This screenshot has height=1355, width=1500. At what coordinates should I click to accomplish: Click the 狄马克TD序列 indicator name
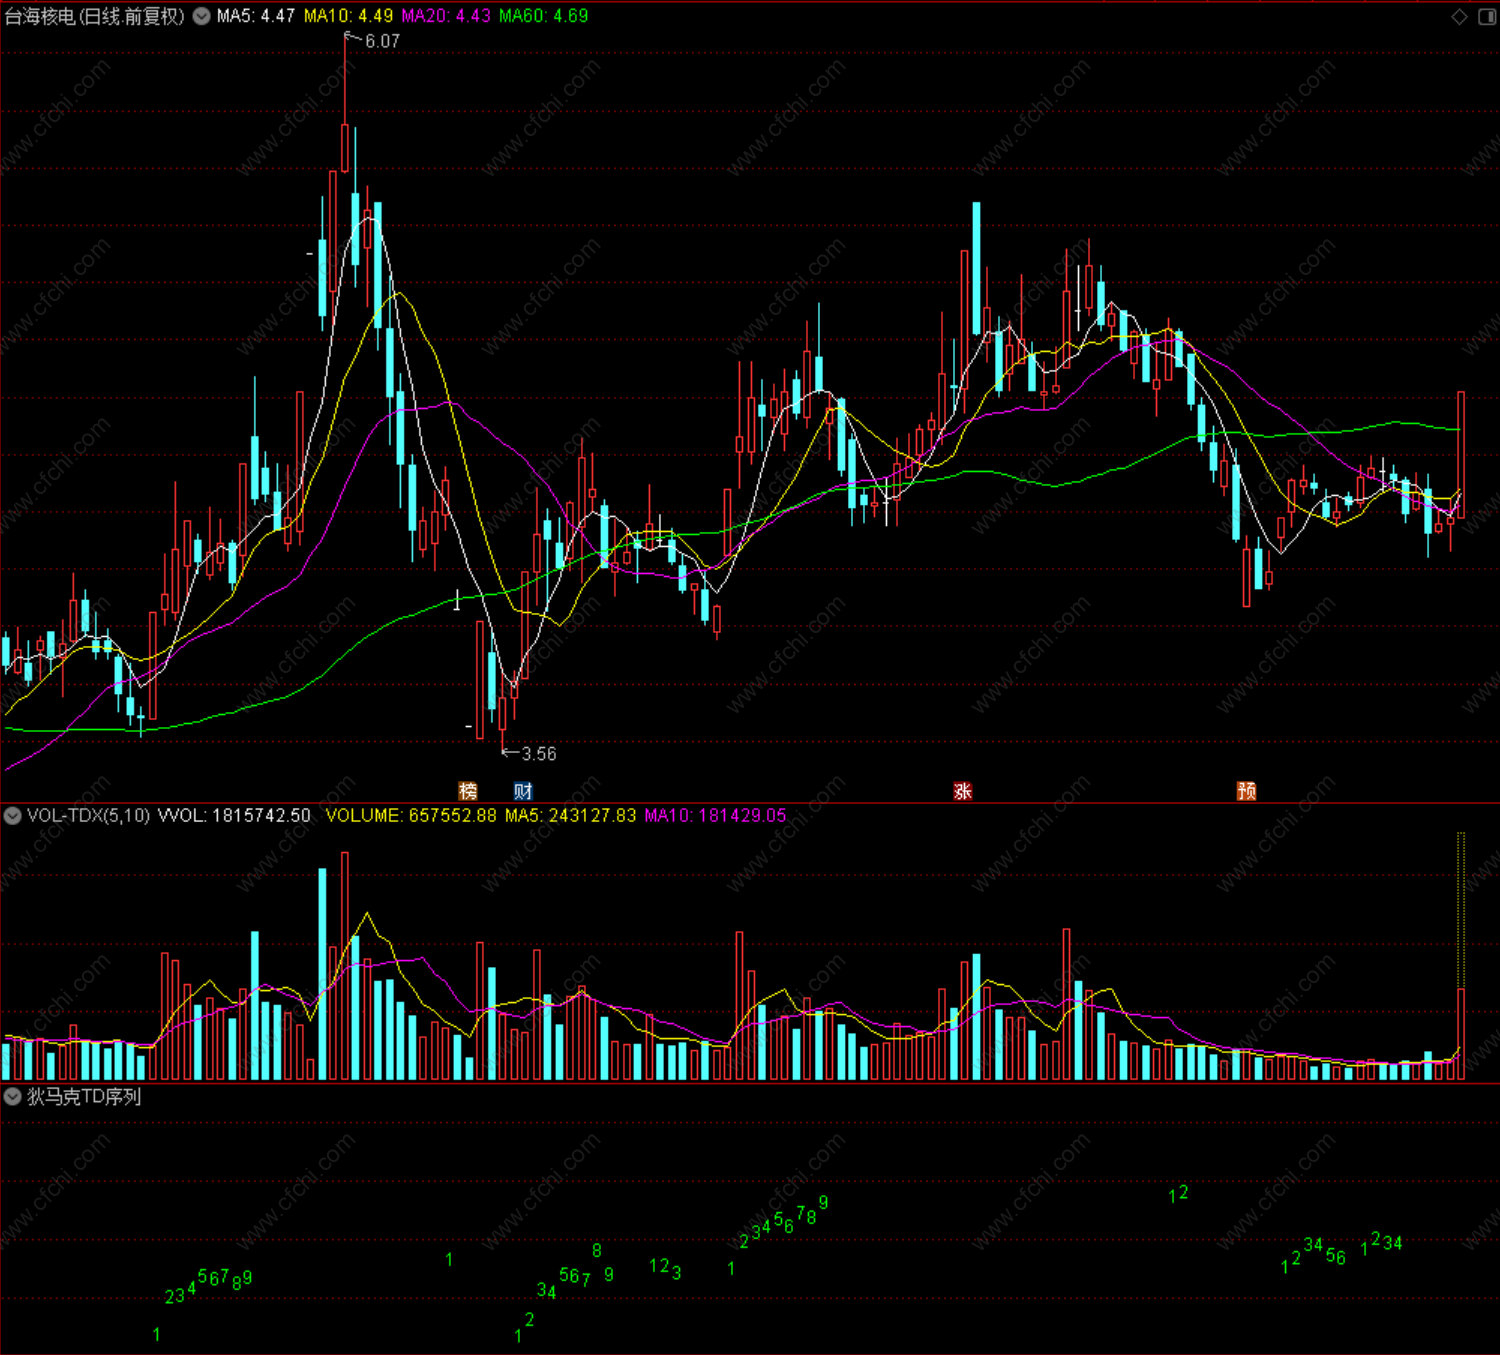(x=84, y=1097)
